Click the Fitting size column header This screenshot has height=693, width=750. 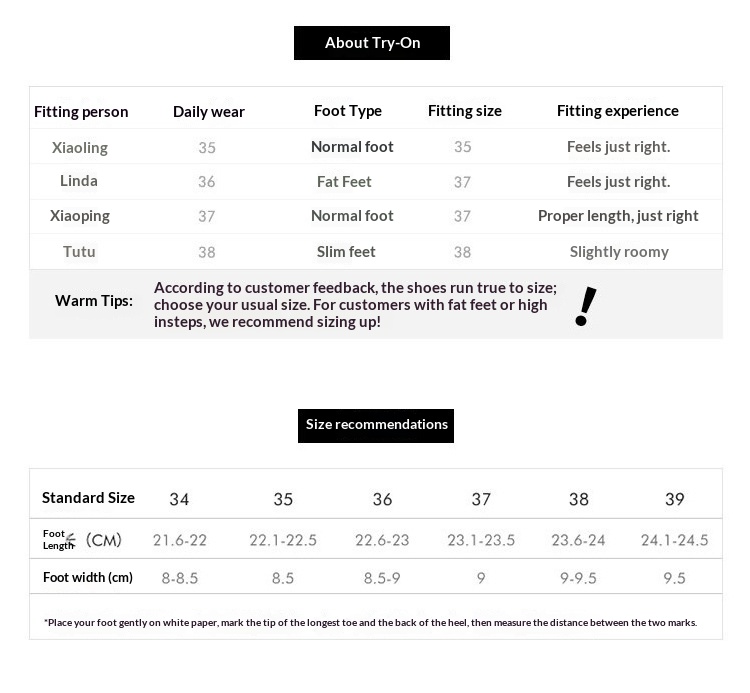tap(464, 111)
